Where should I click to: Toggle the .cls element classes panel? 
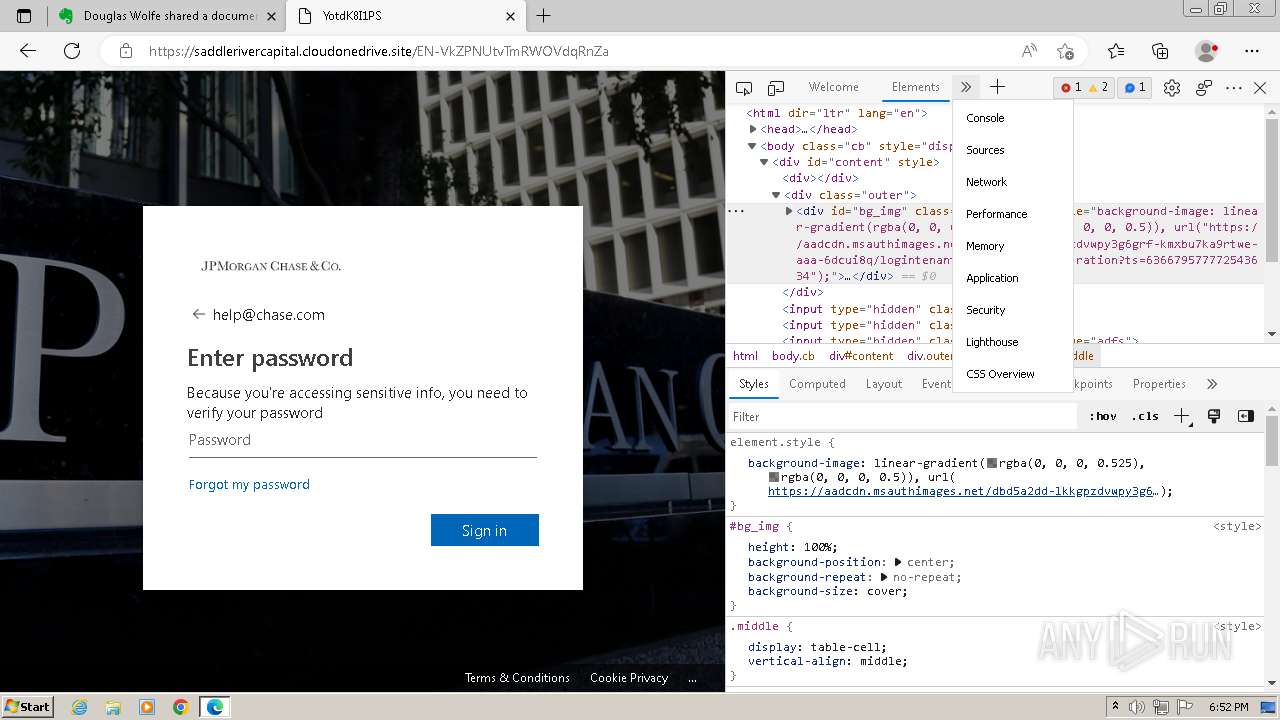pos(1145,416)
